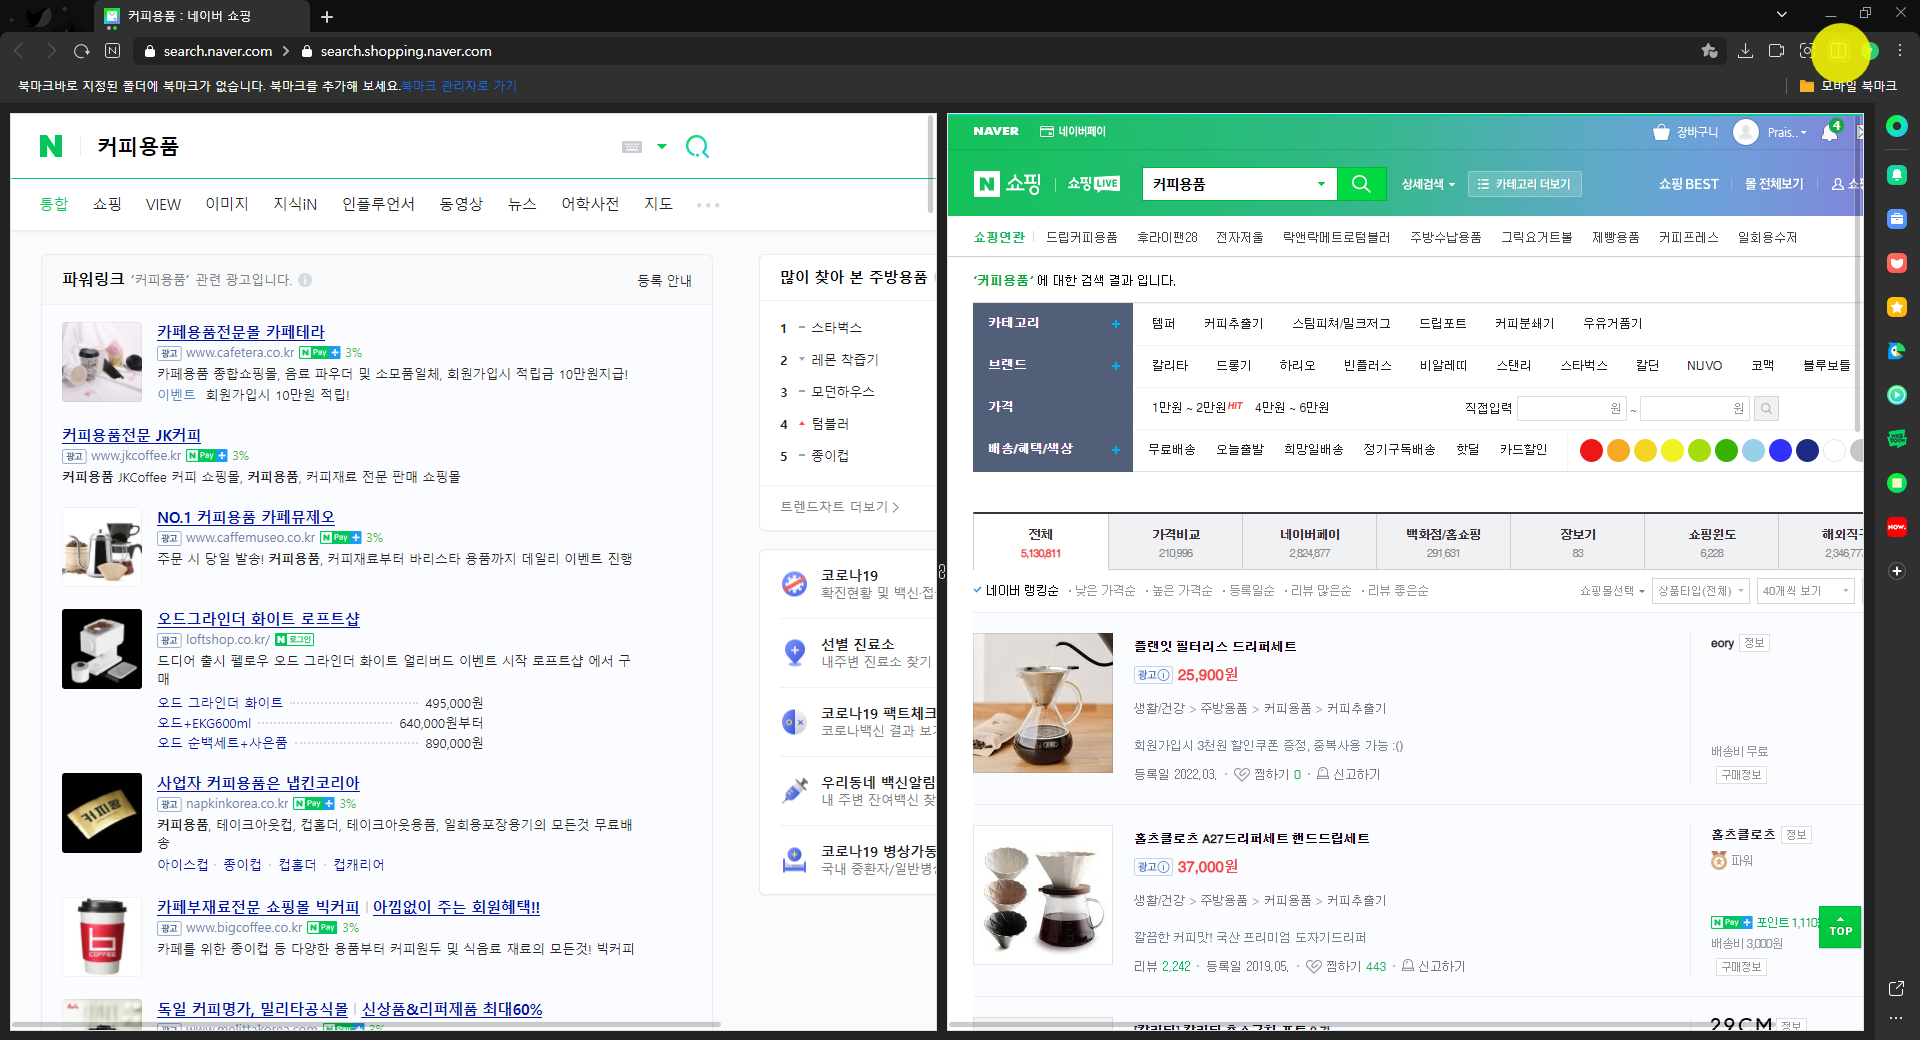Open the 플랜잇 필터리스 드리퍼세트 product title
The image size is (1920, 1040).
1215,647
